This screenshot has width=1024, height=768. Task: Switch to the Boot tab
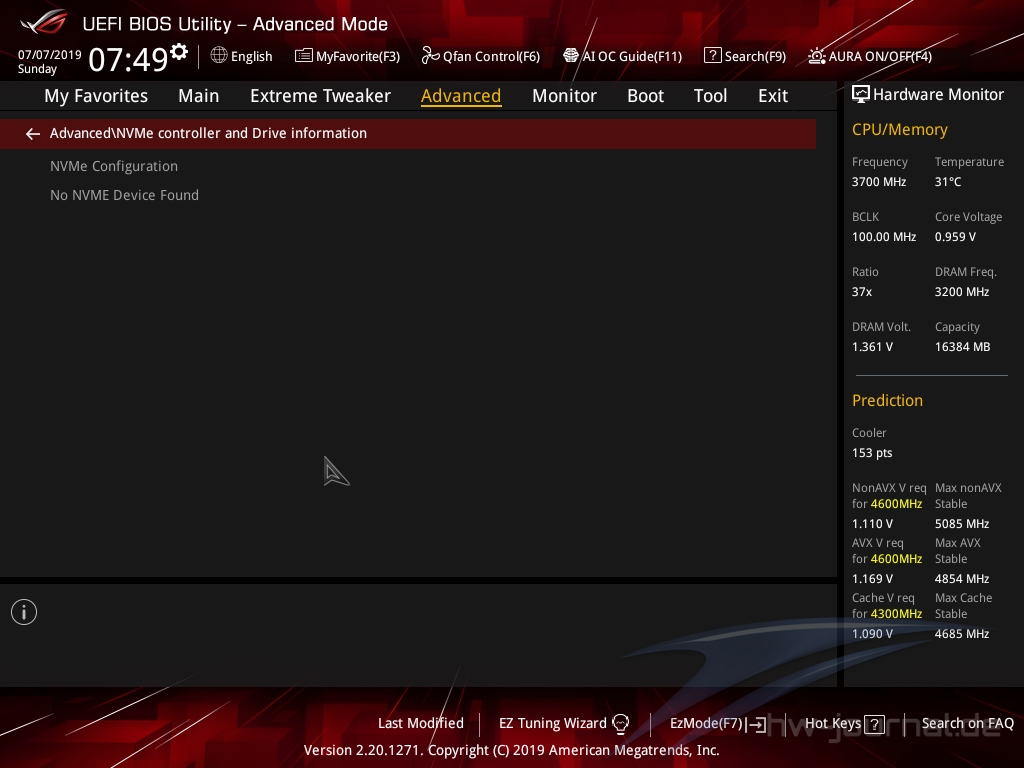pyautogui.click(x=645, y=96)
